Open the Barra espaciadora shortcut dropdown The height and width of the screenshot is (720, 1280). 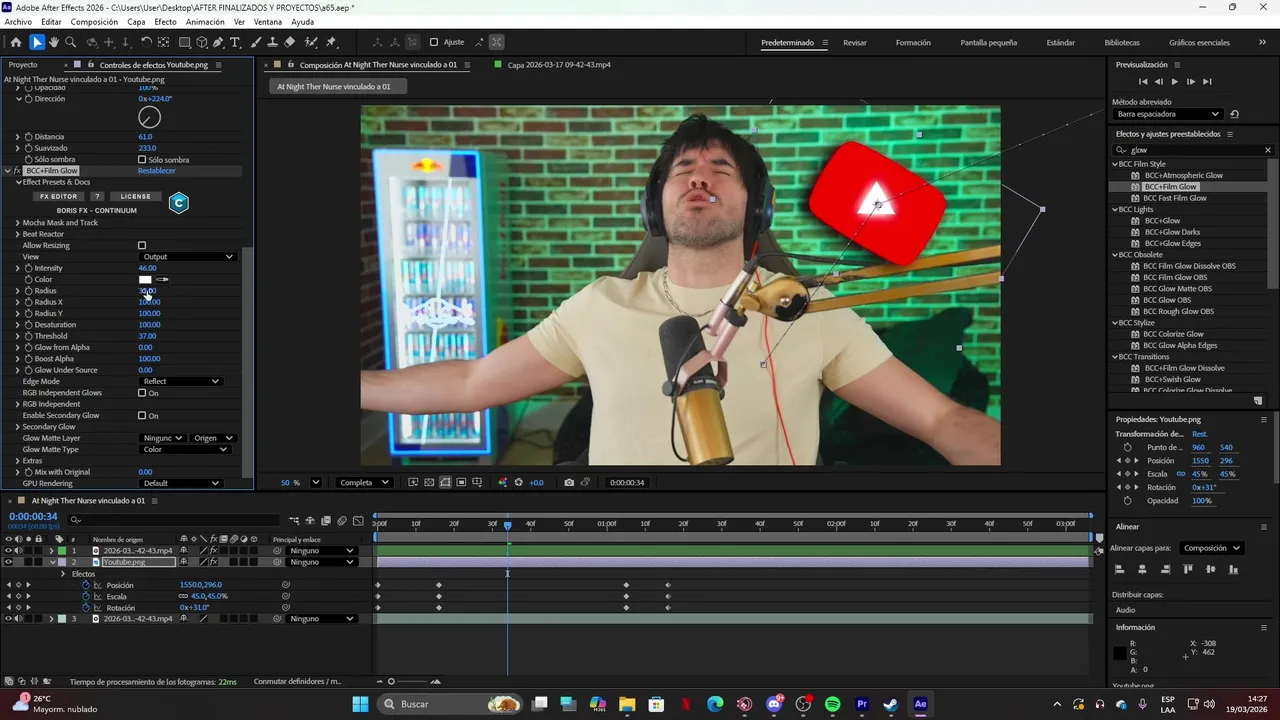pyautogui.click(x=1168, y=114)
